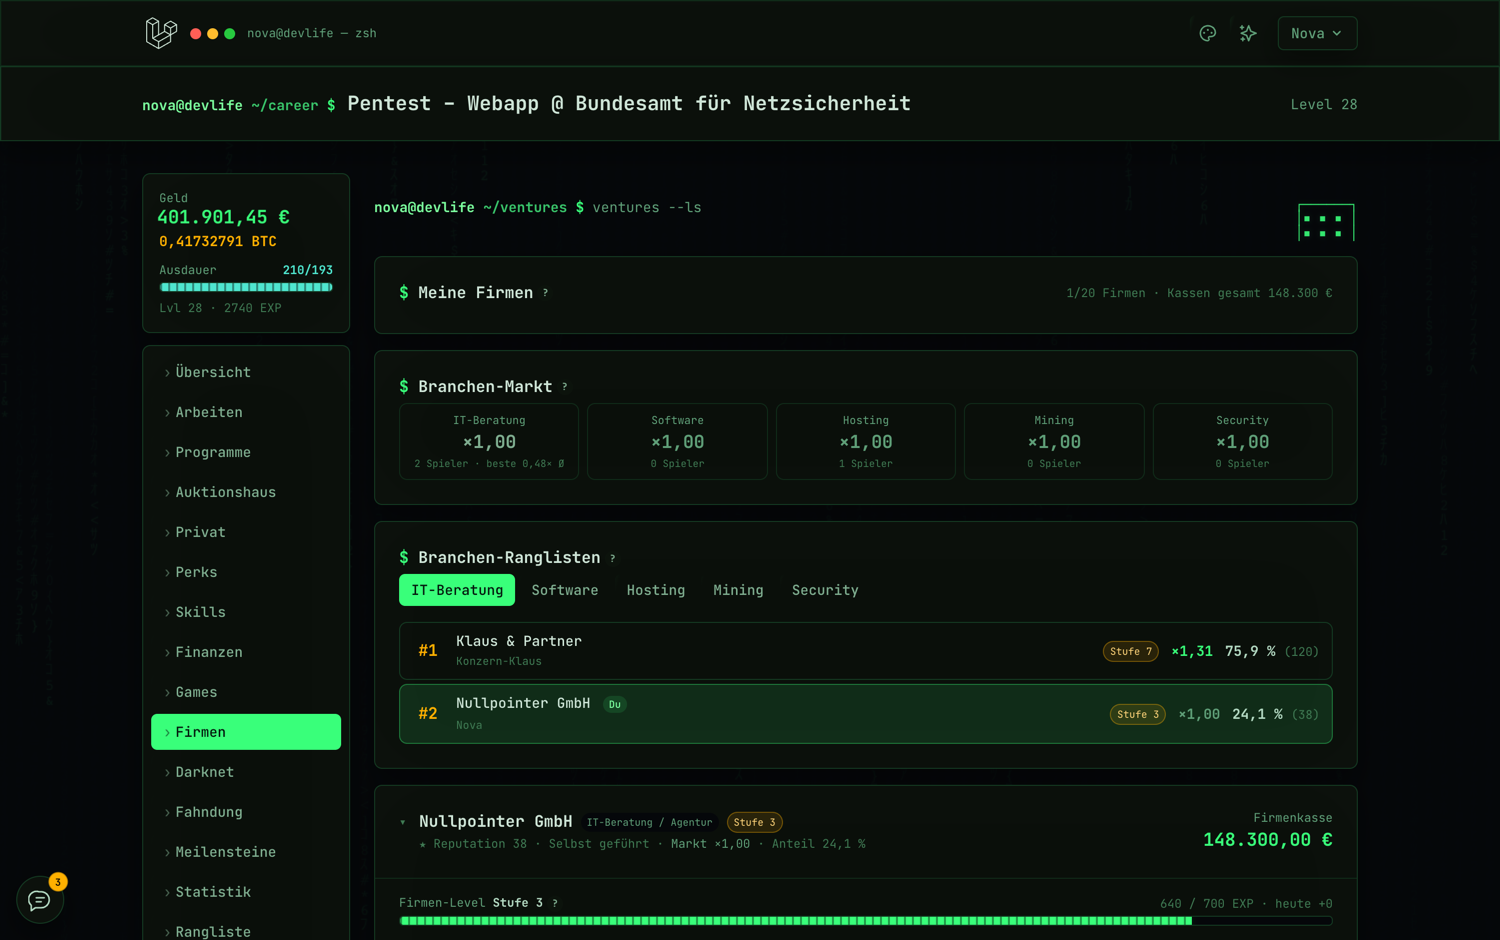The image size is (1500, 940).
Task: Click the sparkles effects icon
Action: tap(1248, 33)
